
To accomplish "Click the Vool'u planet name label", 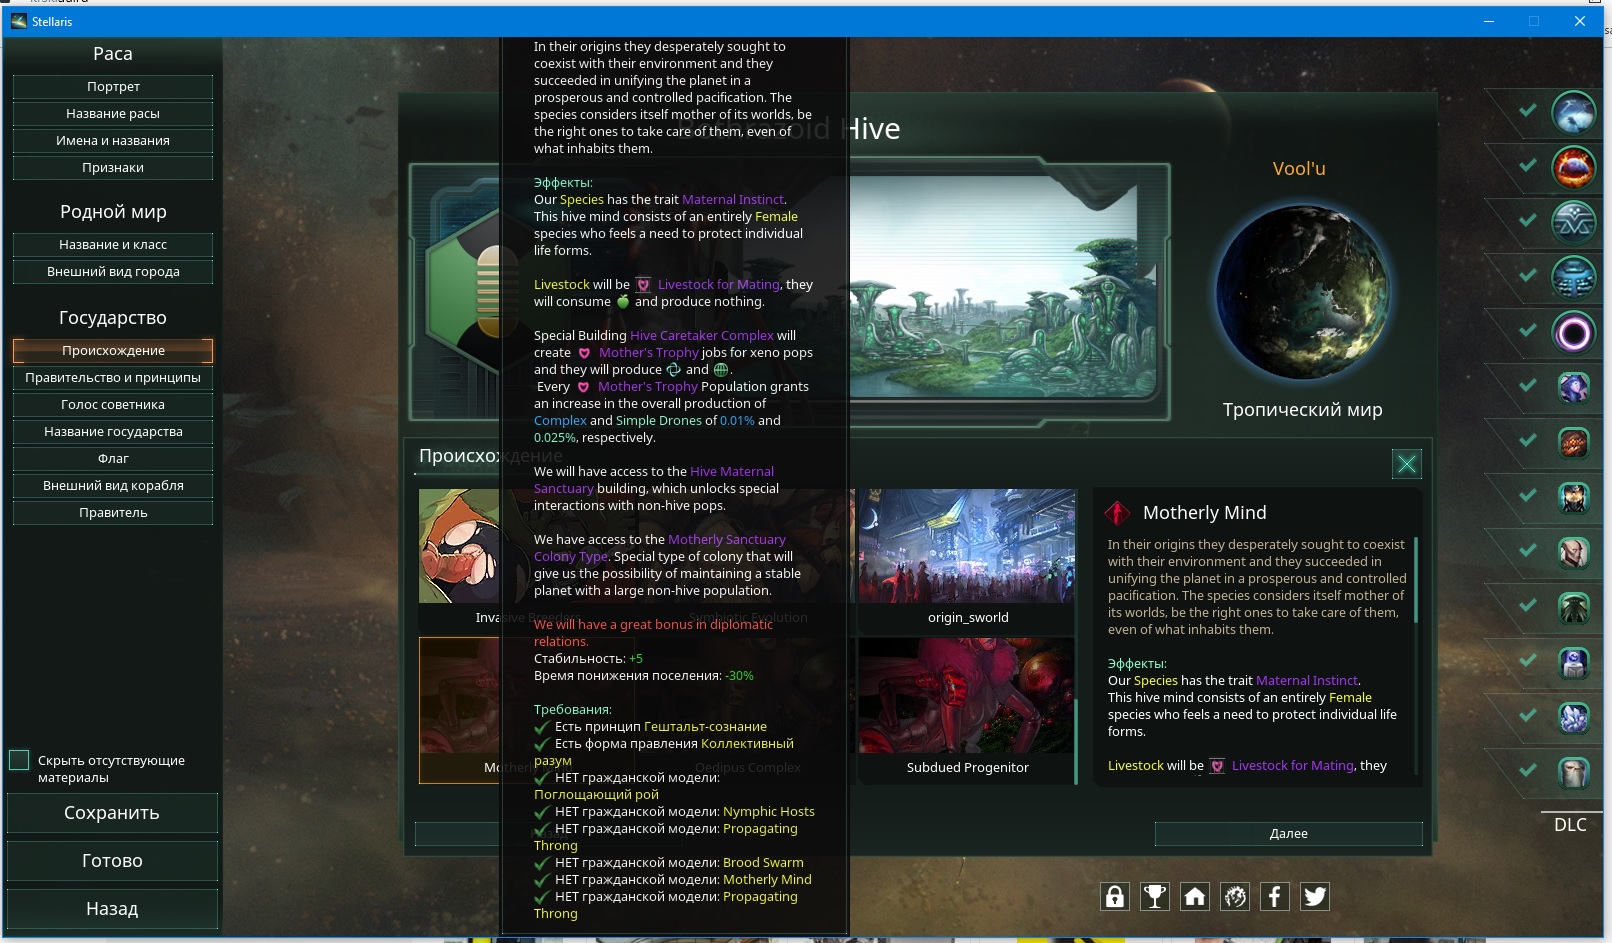I will (x=1299, y=169).
